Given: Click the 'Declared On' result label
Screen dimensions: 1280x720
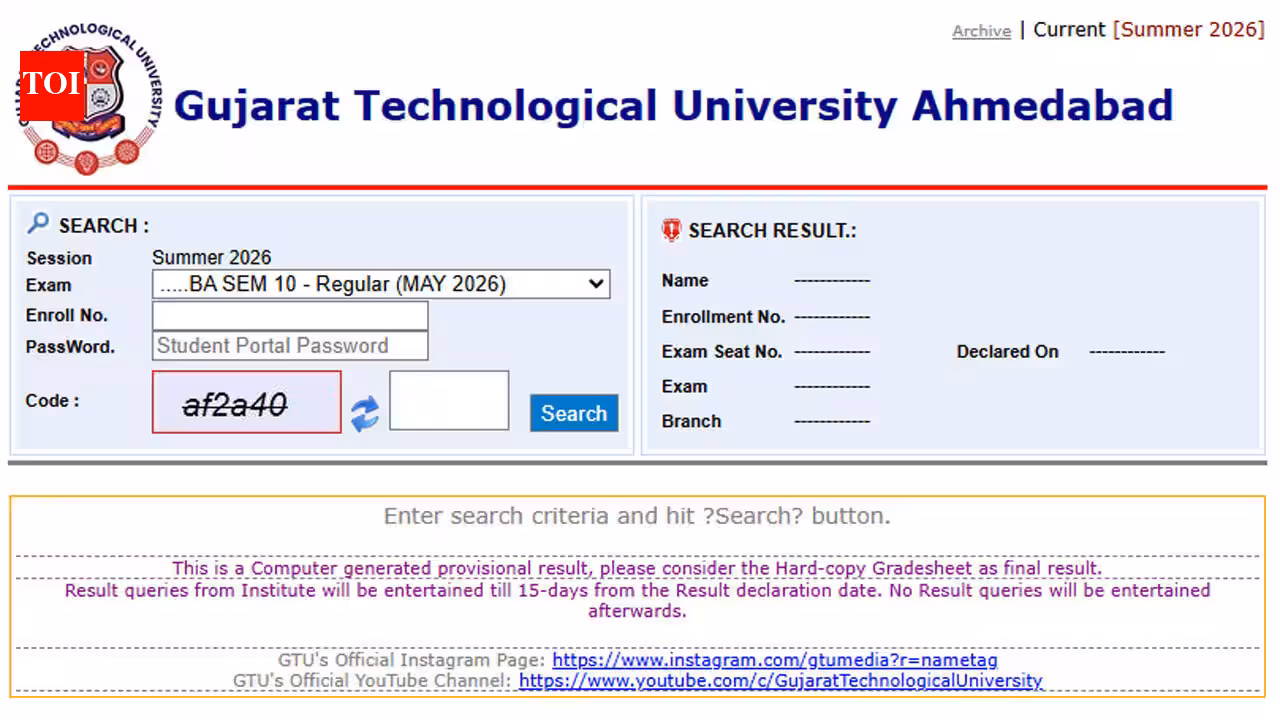Looking at the screenshot, I should [x=1007, y=352].
